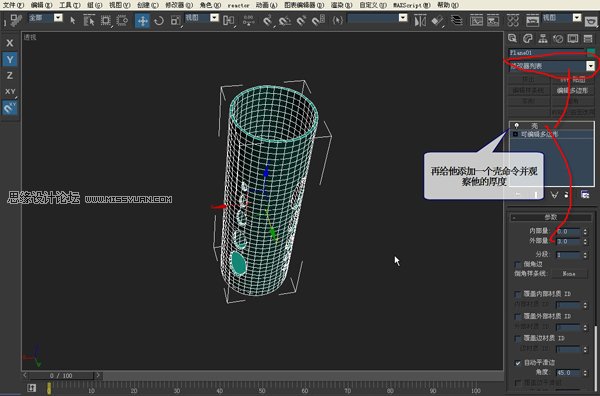Click the time slider 0 / 100

[61, 376]
